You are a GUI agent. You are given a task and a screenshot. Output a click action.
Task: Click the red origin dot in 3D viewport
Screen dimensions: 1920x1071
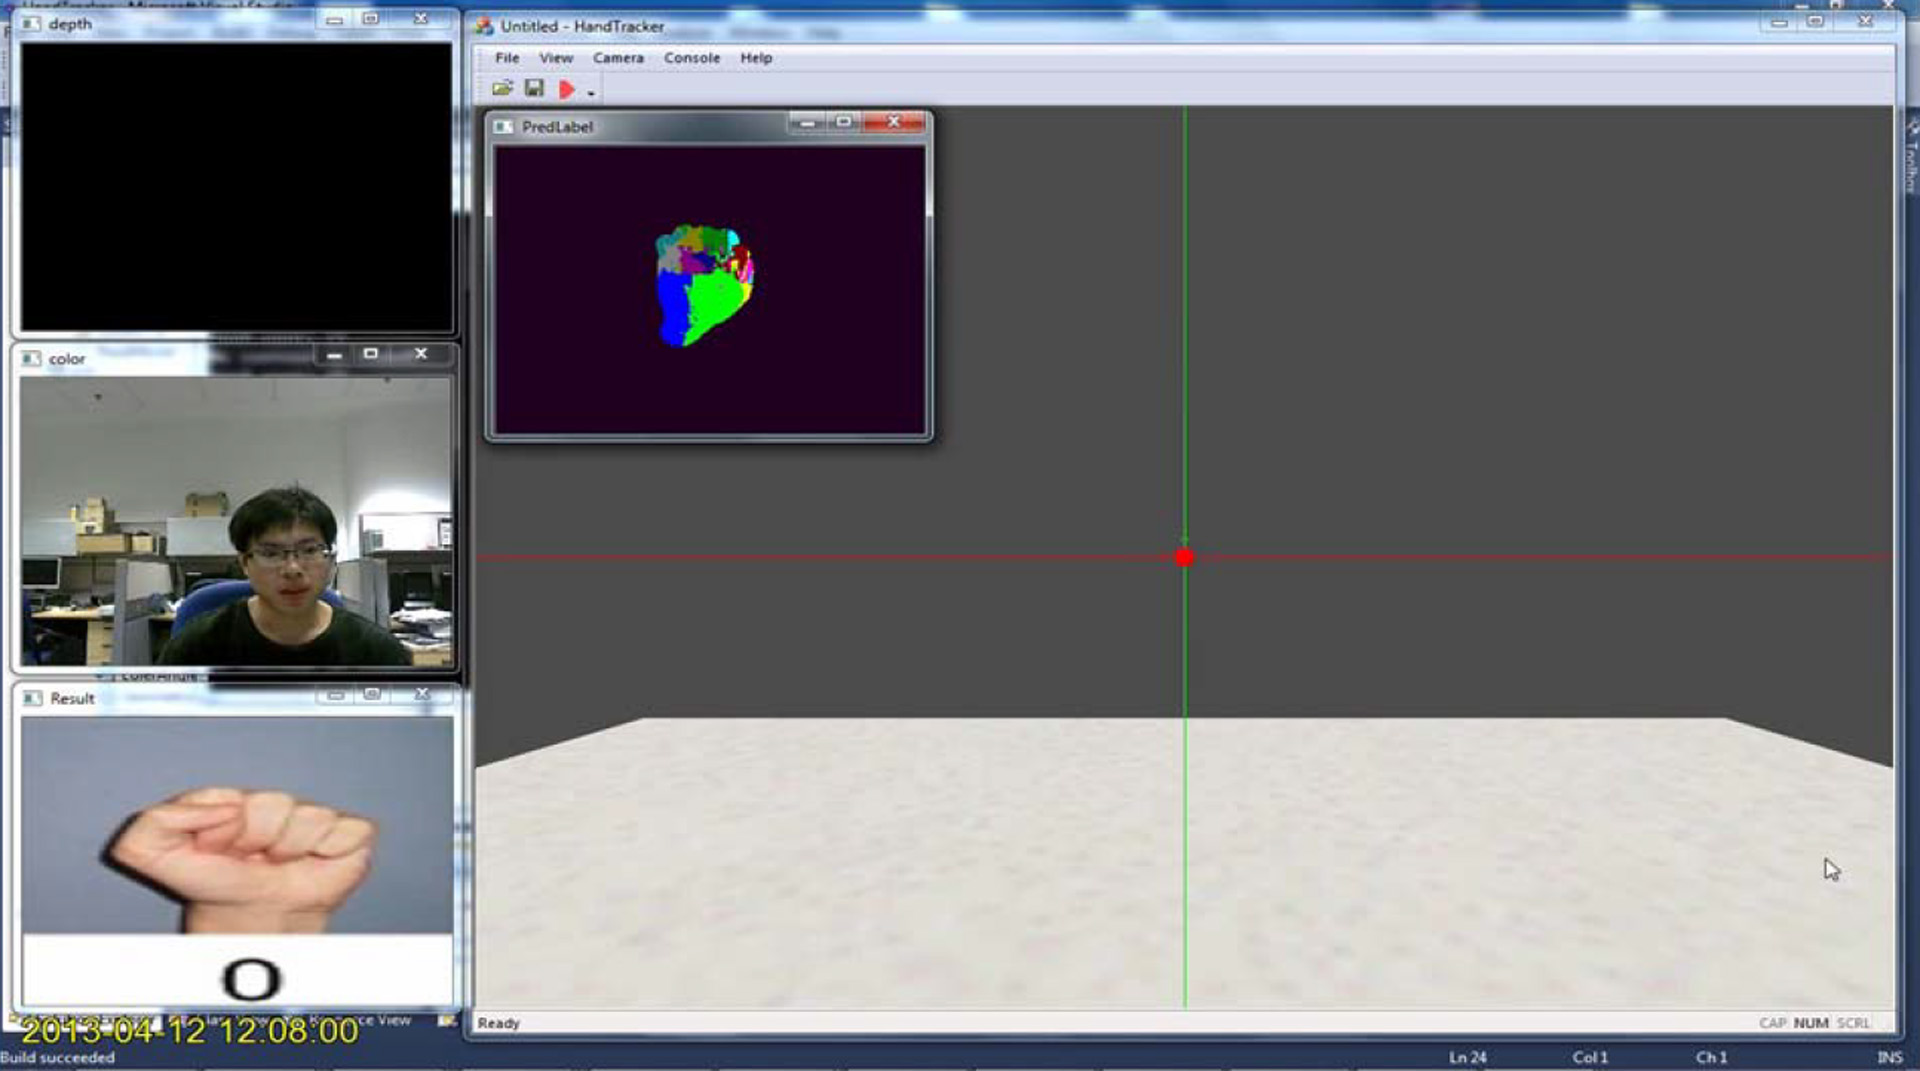point(1185,558)
